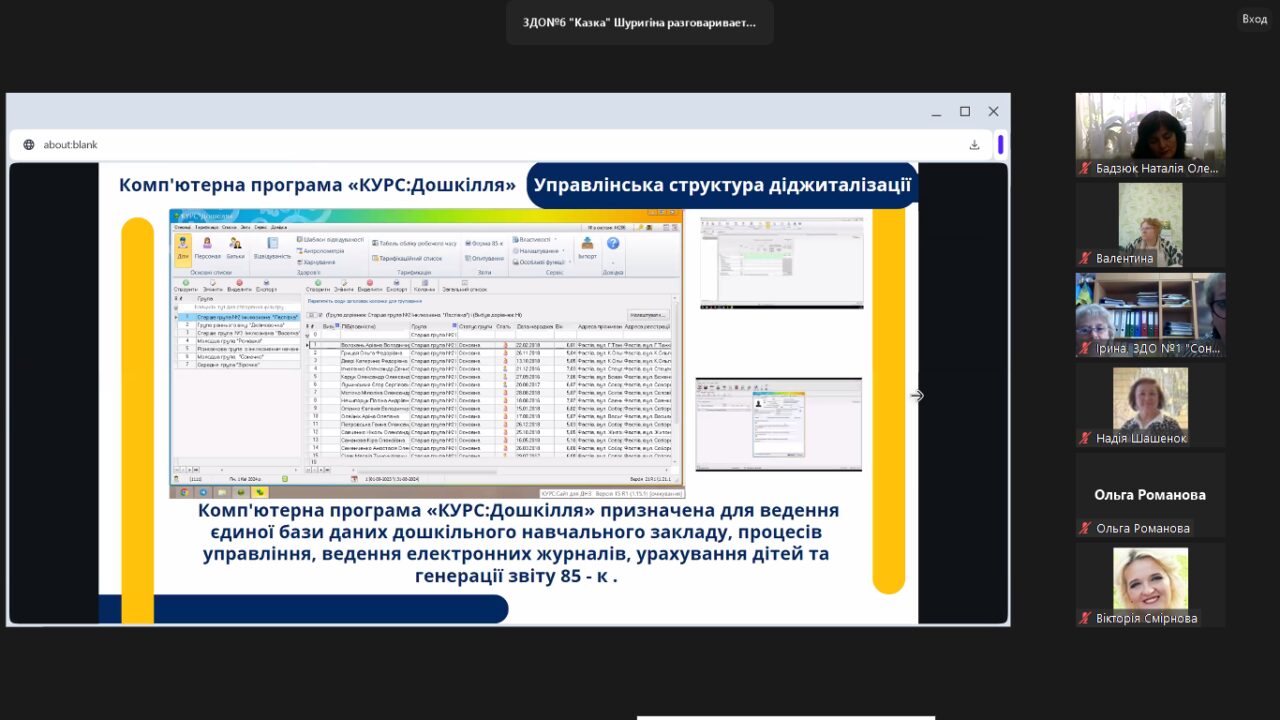Click the Вход button
This screenshot has width=1280, height=720.
tap(1254, 19)
